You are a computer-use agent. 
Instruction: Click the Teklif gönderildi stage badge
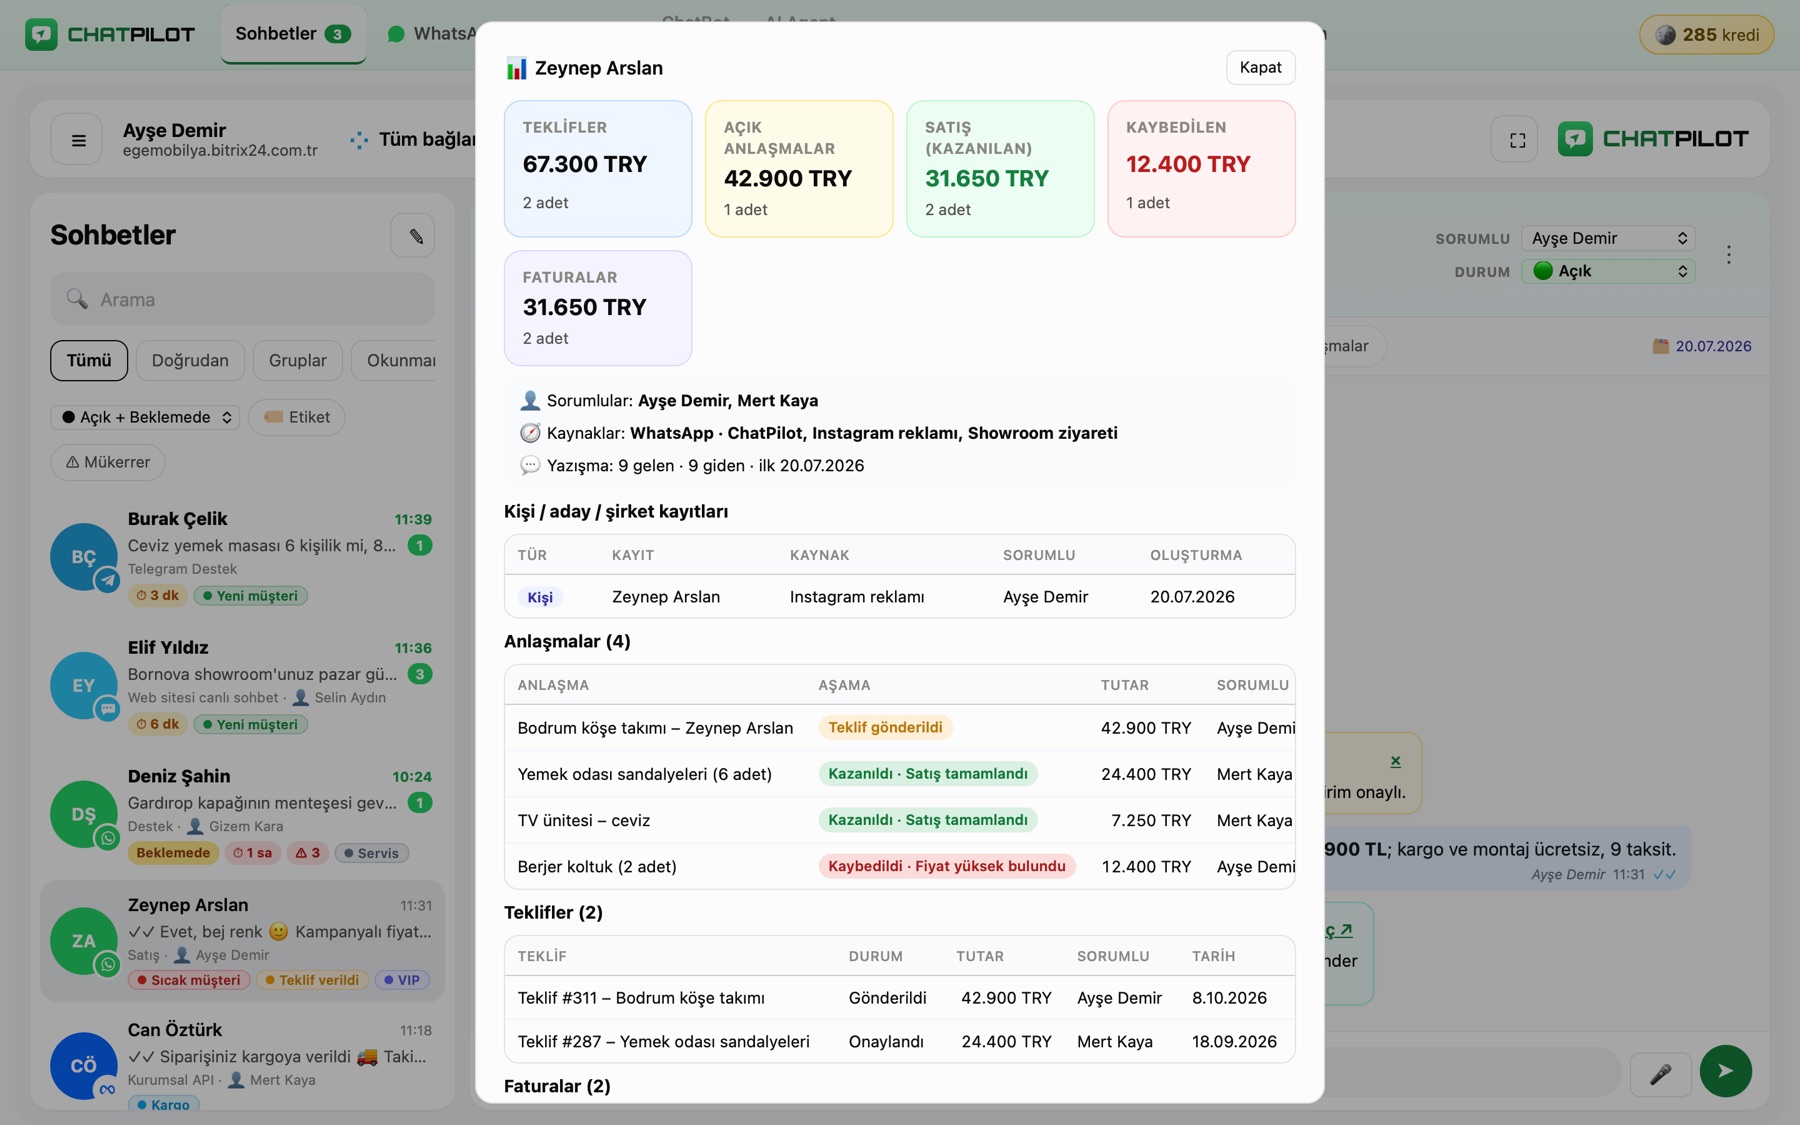(885, 727)
